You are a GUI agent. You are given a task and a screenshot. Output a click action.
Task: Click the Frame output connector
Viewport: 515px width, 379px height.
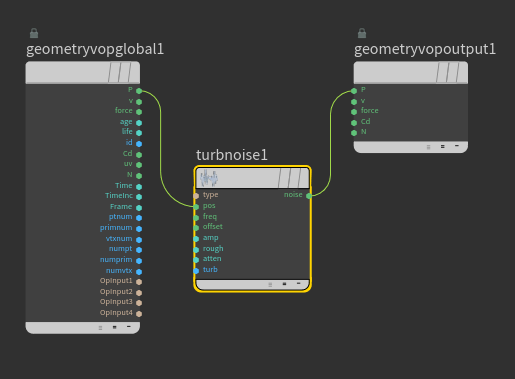[x=139, y=208]
